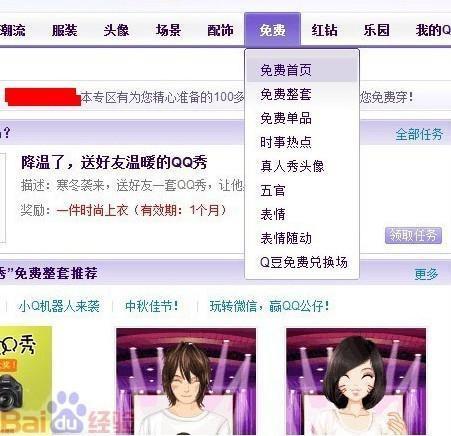The height and width of the screenshot is (436, 451).
Task: Switch to the 场景 tab
Action: (168, 31)
